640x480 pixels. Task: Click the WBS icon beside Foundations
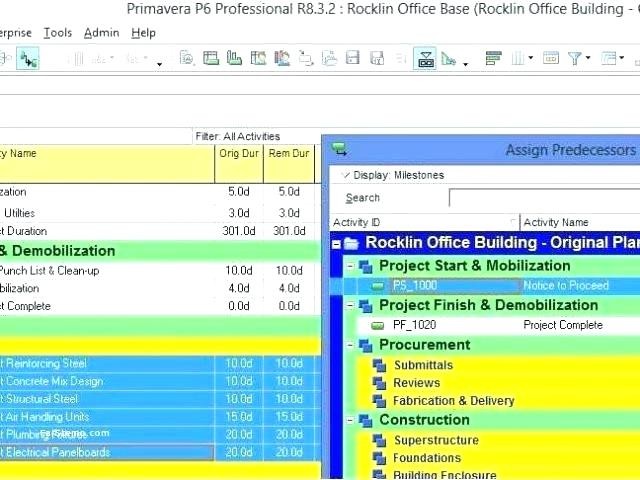[x=380, y=458]
